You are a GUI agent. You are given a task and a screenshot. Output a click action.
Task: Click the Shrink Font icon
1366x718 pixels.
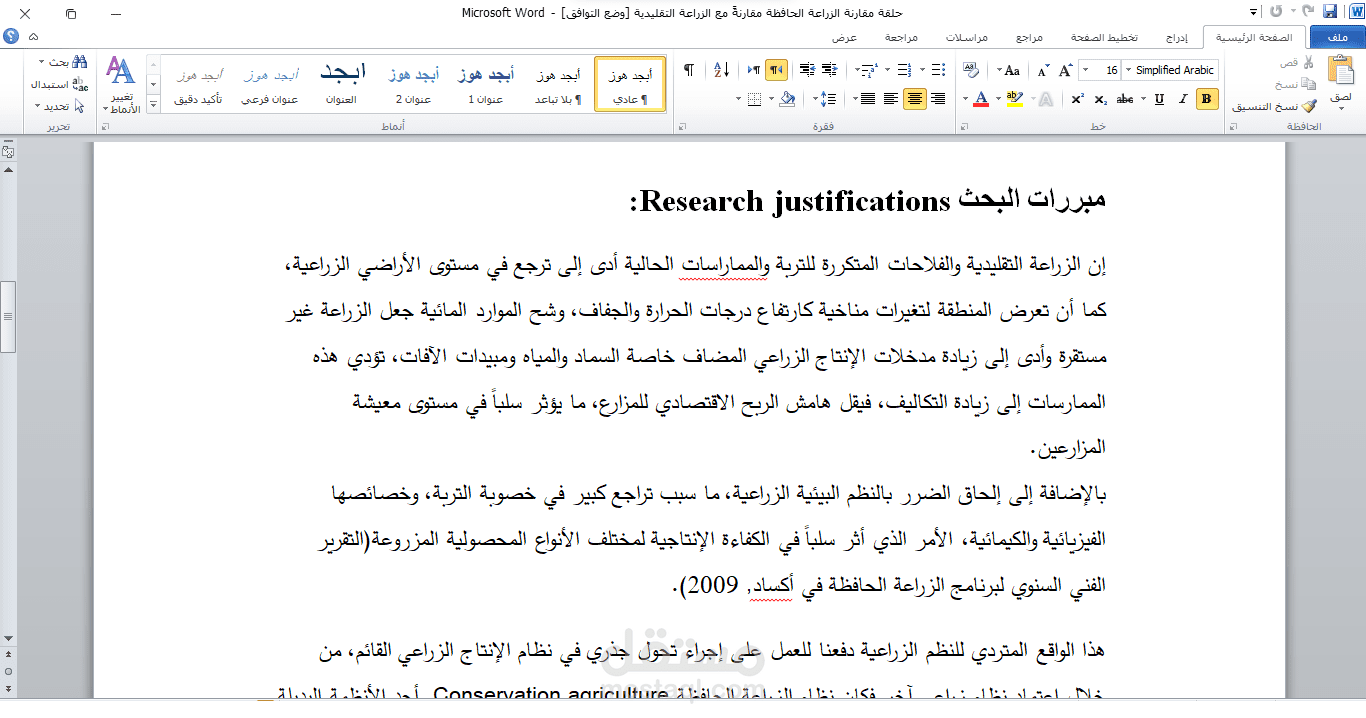1043,70
